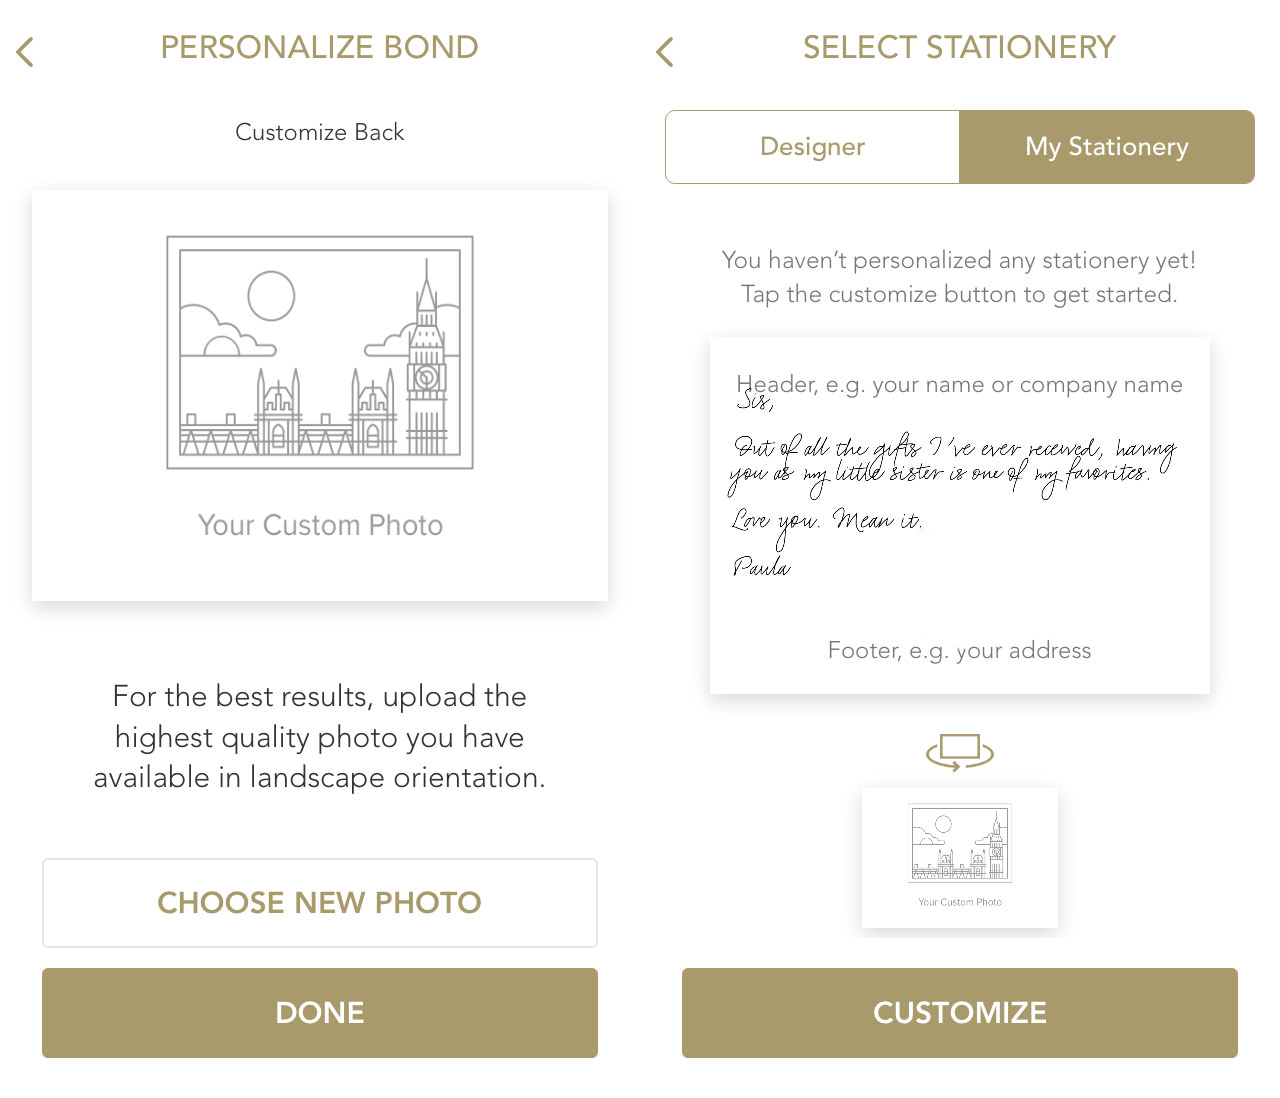This screenshot has height=1098, width=1280.
Task: Click the landscape orientation tip text
Action: pos(320,737)
